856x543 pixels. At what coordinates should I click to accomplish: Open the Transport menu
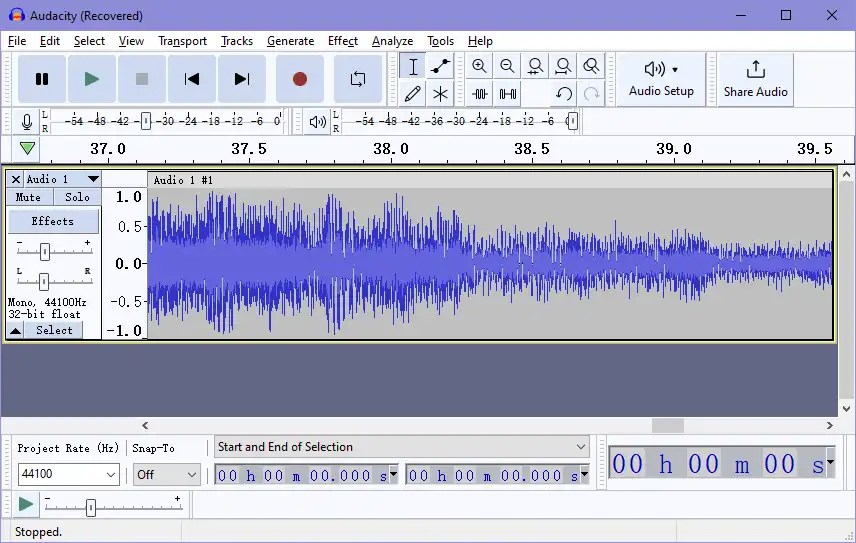[182, 41]
